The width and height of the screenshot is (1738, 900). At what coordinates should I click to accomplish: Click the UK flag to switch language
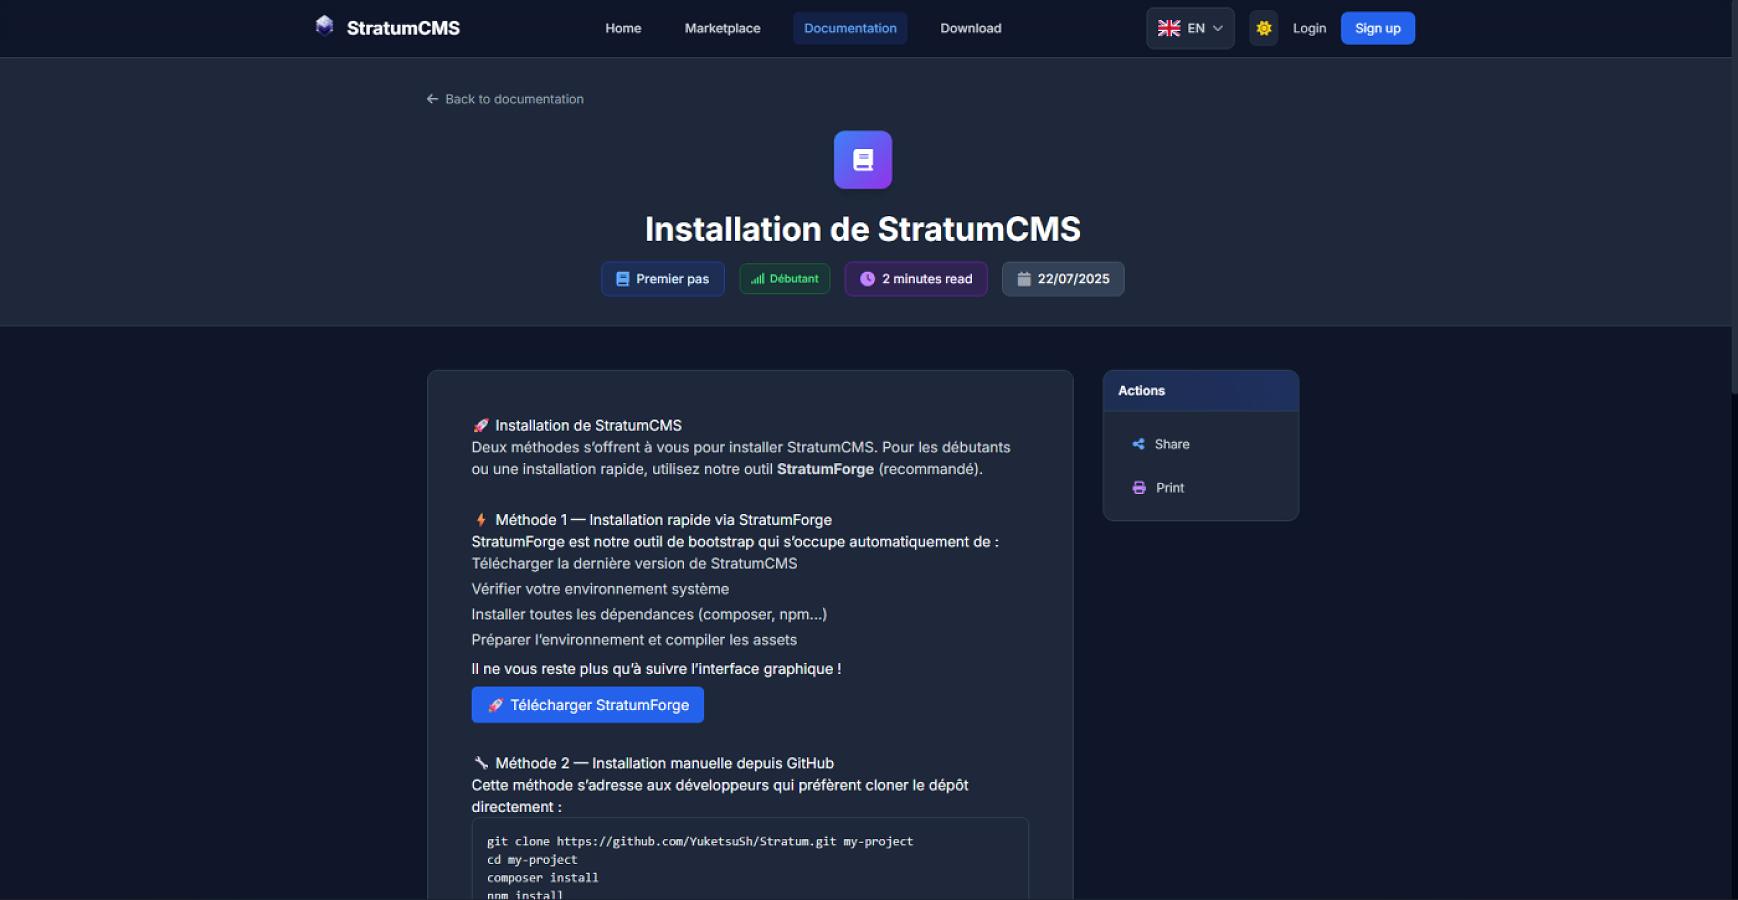coord(1168,28)
